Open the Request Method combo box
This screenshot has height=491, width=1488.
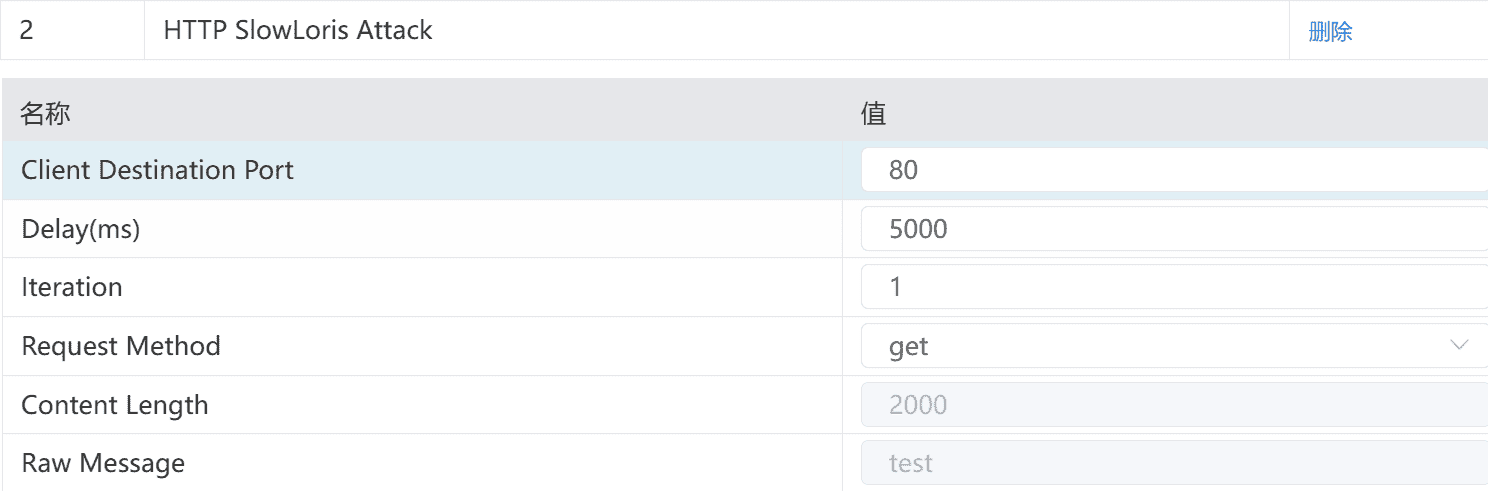point(1170,346)
